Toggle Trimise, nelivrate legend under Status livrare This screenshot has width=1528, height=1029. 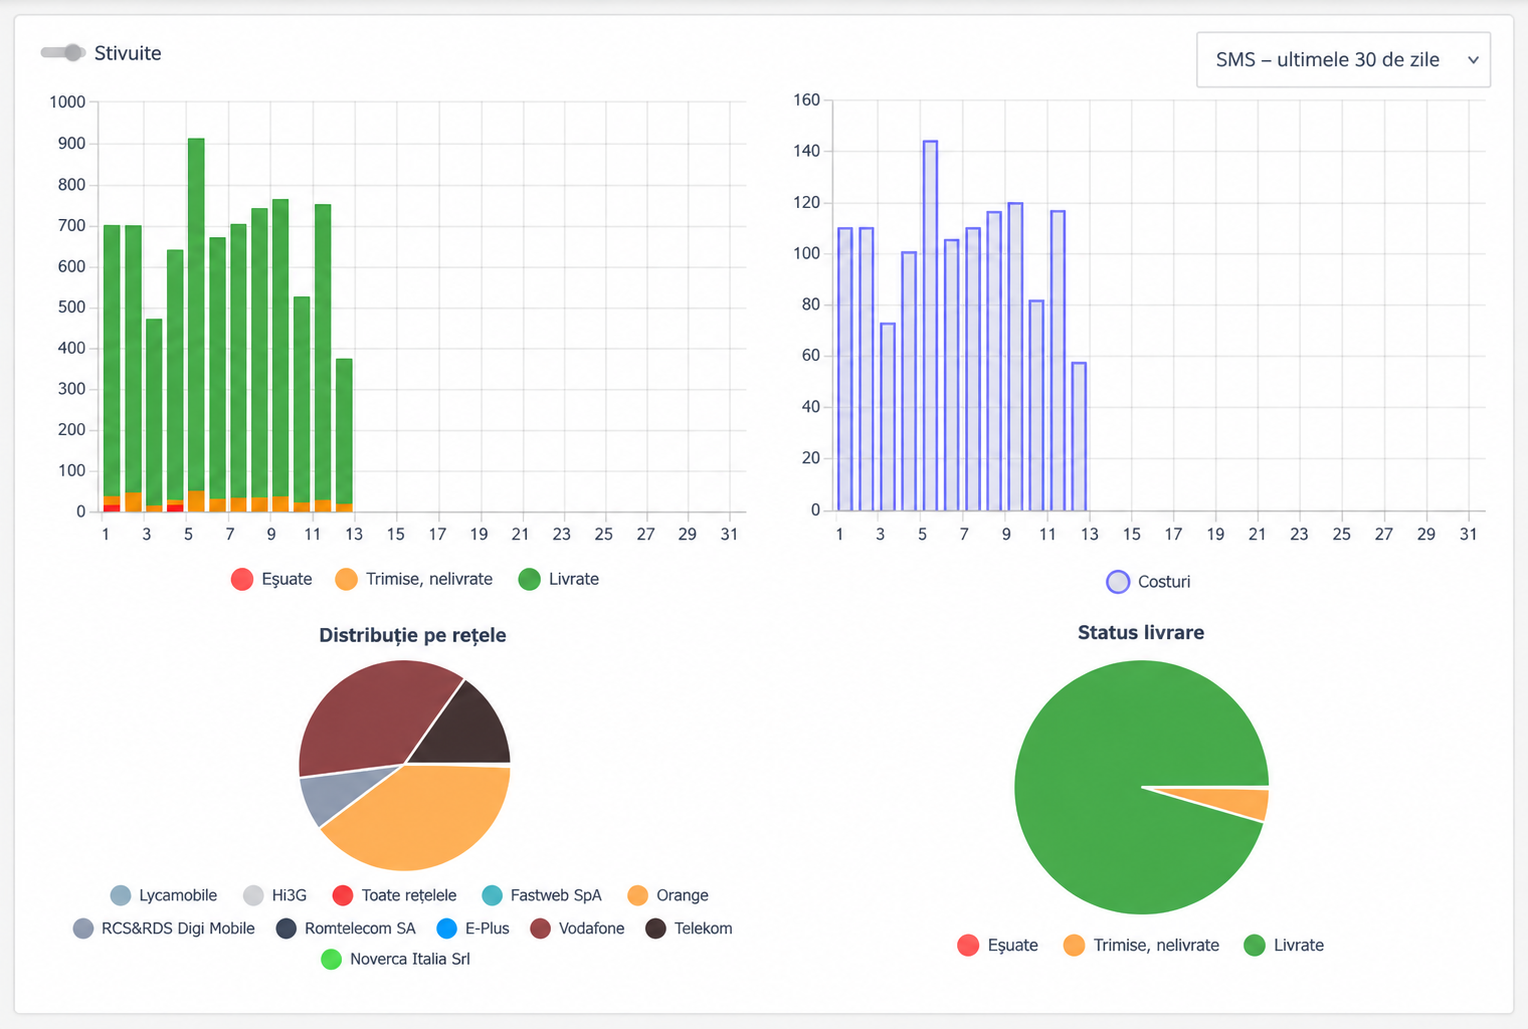coord(1141,945)
